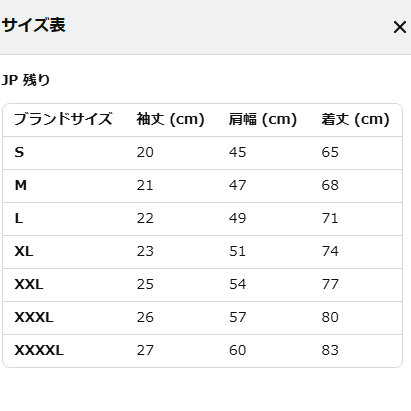Click the 肩幅 (cm) column header

pos(263,119)
